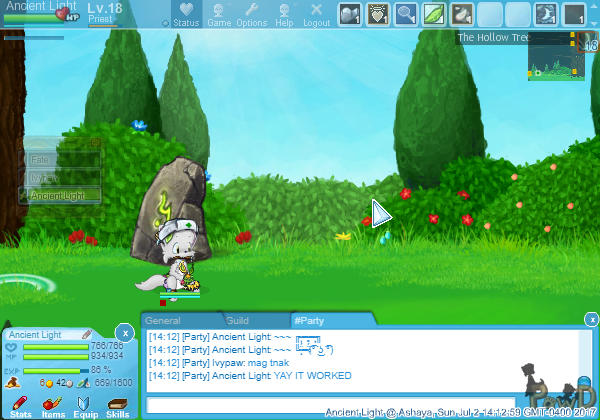Click the Logout button
The height and width of the screenshot is (420, 600).
pos(316,15)
